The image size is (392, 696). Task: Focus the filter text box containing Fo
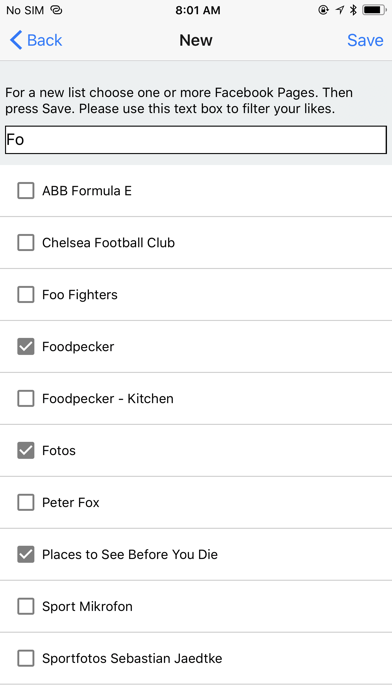(196, 140)
